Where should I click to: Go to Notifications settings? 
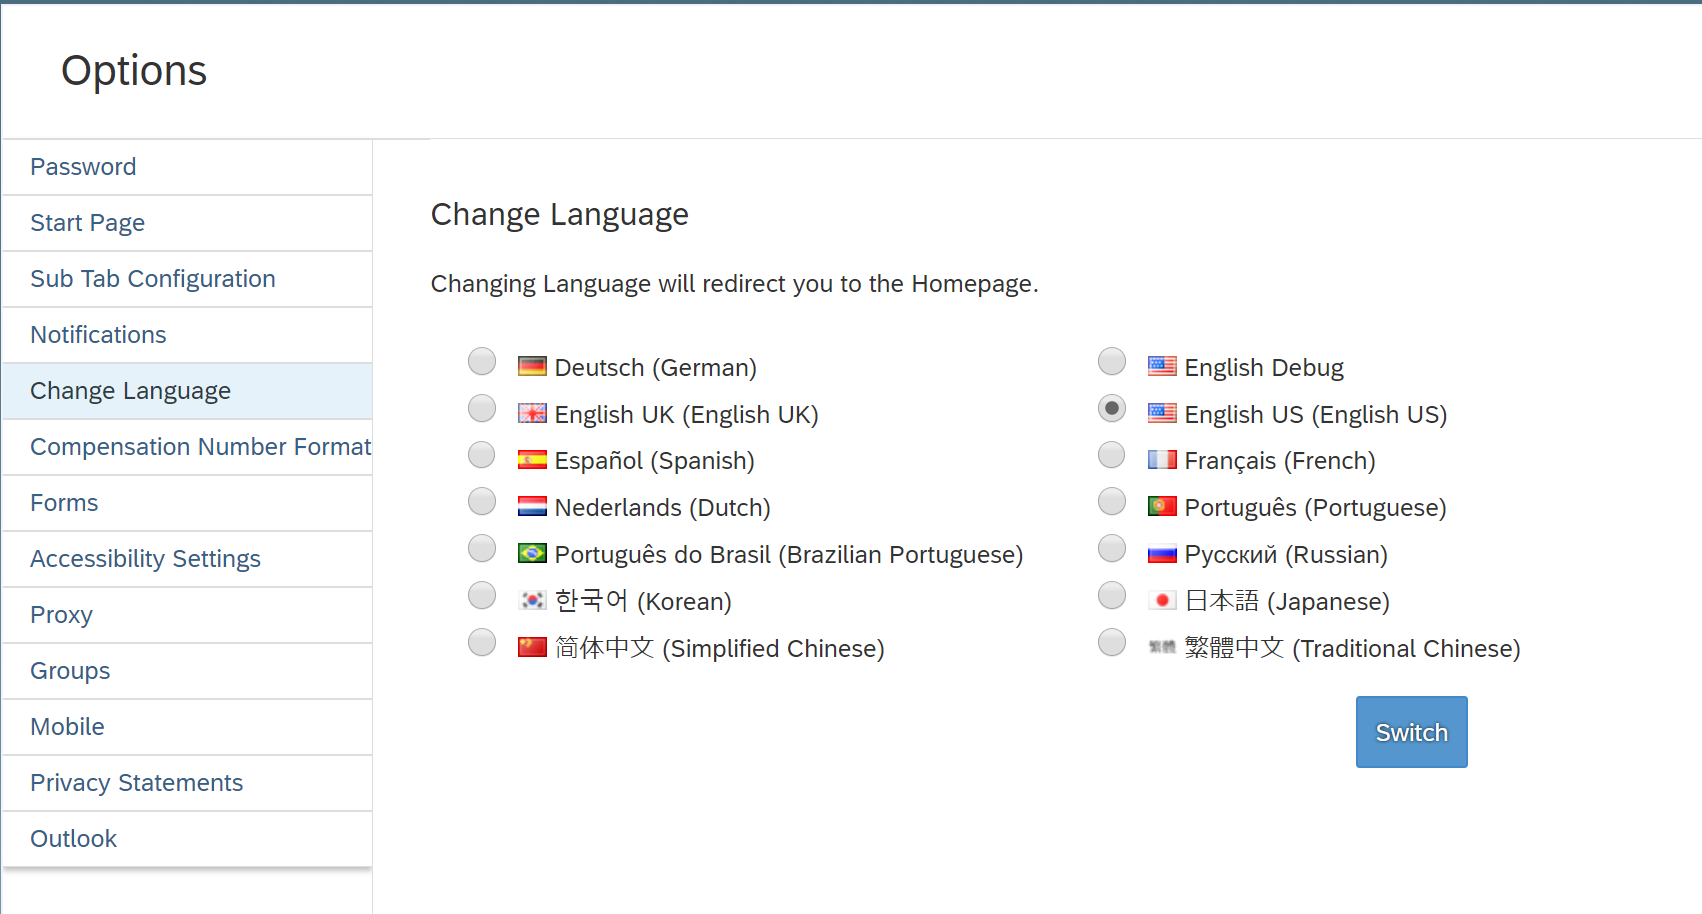pyautogui.click(x=187, y=335)
